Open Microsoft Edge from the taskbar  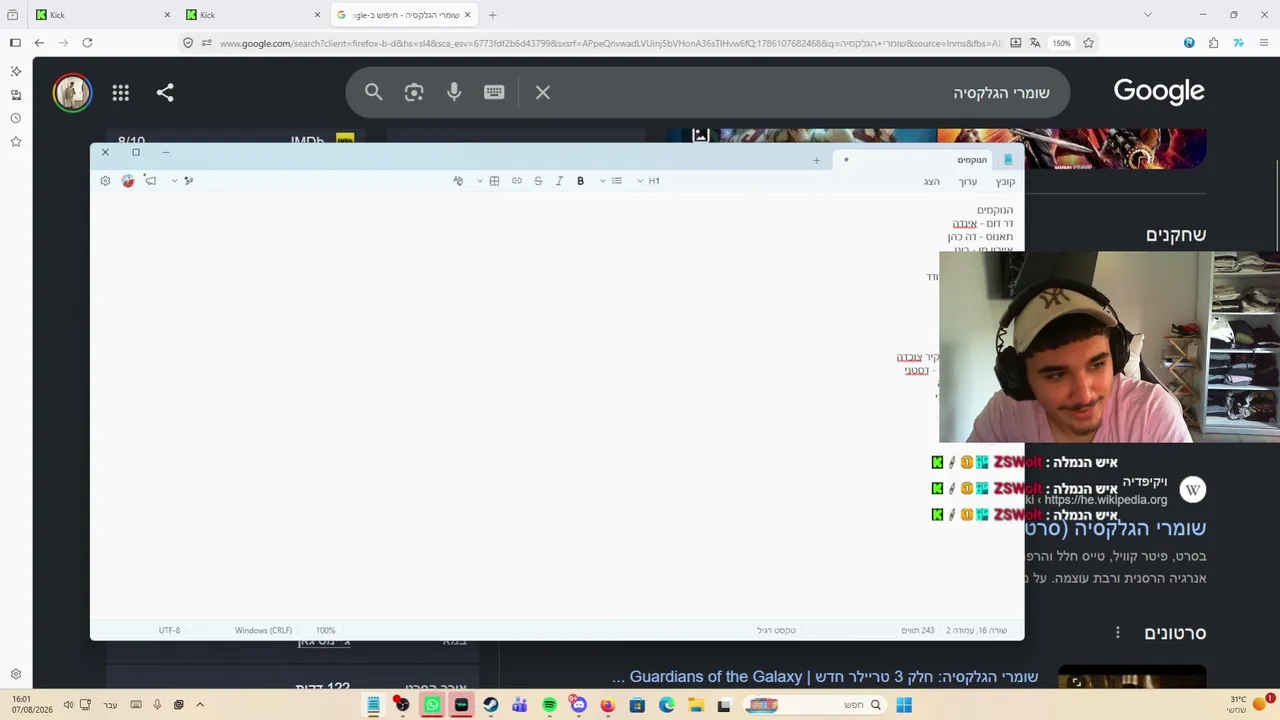click(x=667, y=705)
